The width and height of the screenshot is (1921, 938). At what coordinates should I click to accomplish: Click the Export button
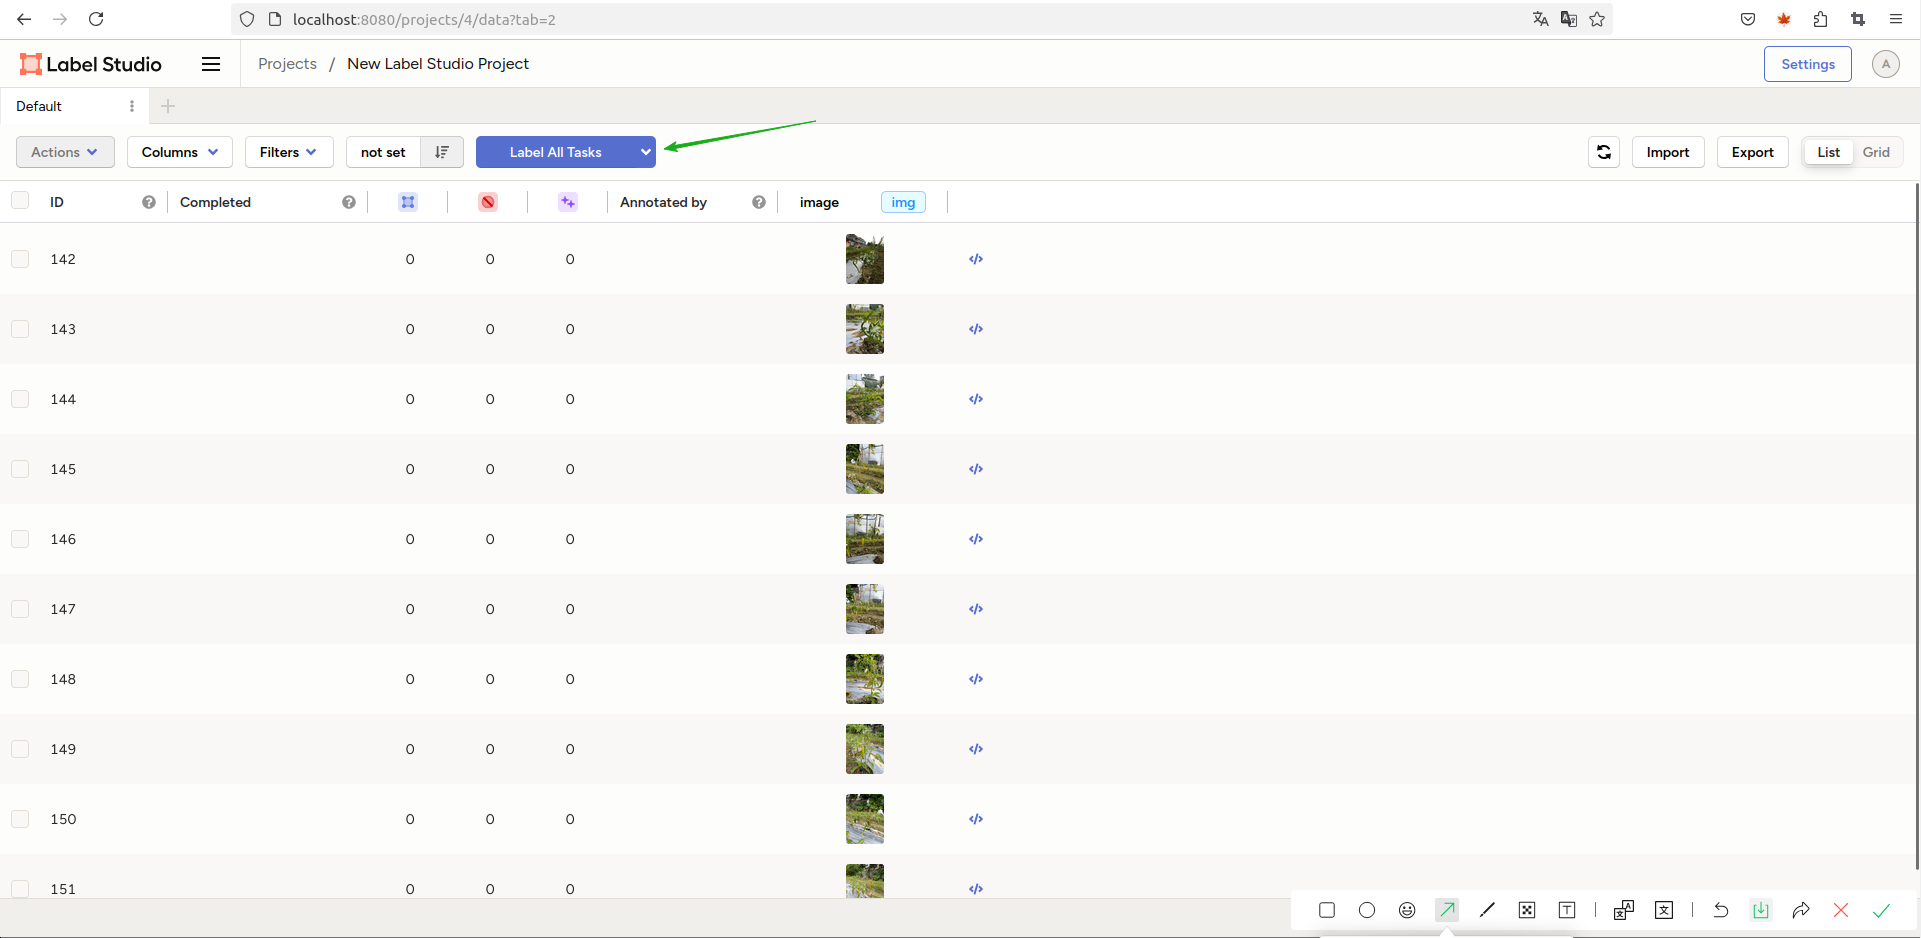[x=1752, y=152]
